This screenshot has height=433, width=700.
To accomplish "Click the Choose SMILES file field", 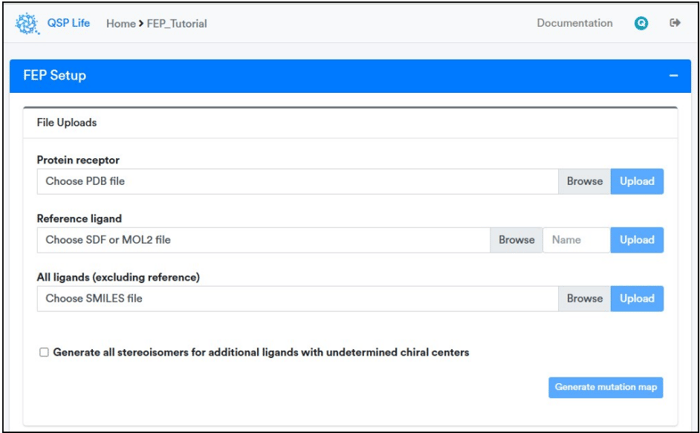I will tap(298, 299).
